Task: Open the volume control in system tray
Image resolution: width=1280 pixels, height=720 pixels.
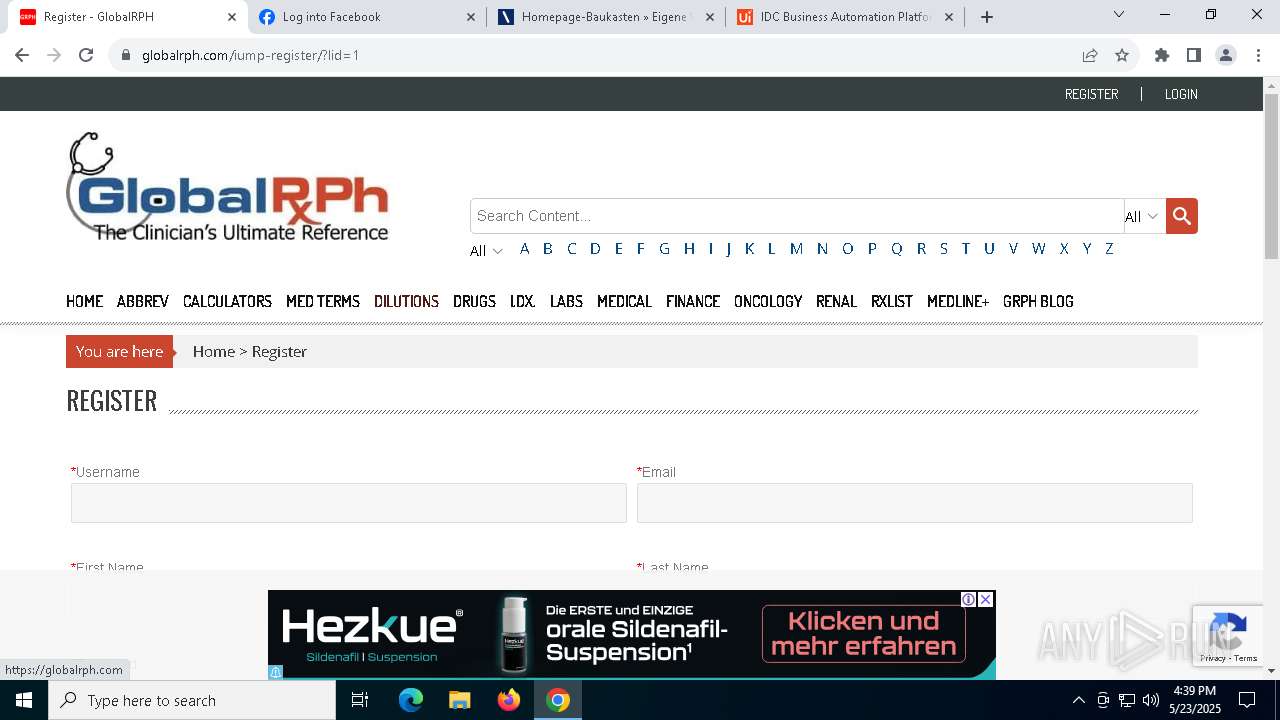Action: click(1151, 700)
